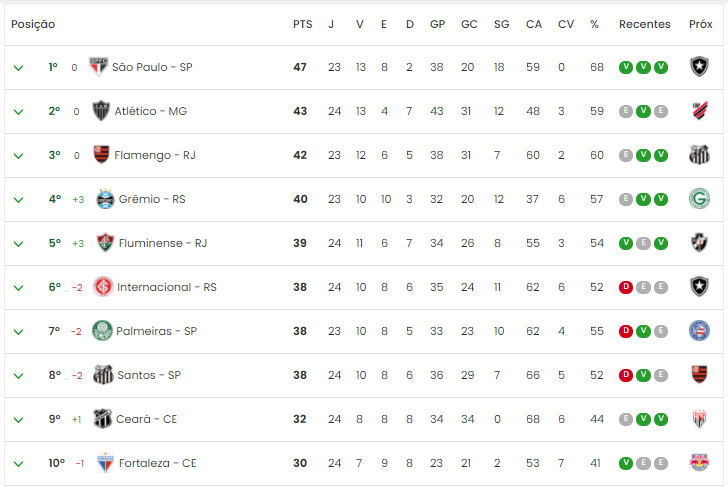The image size is (728, 489).
Task: Click Bahia next-opponent crest in Palmeiras row
Action: (x=699, y=331)
